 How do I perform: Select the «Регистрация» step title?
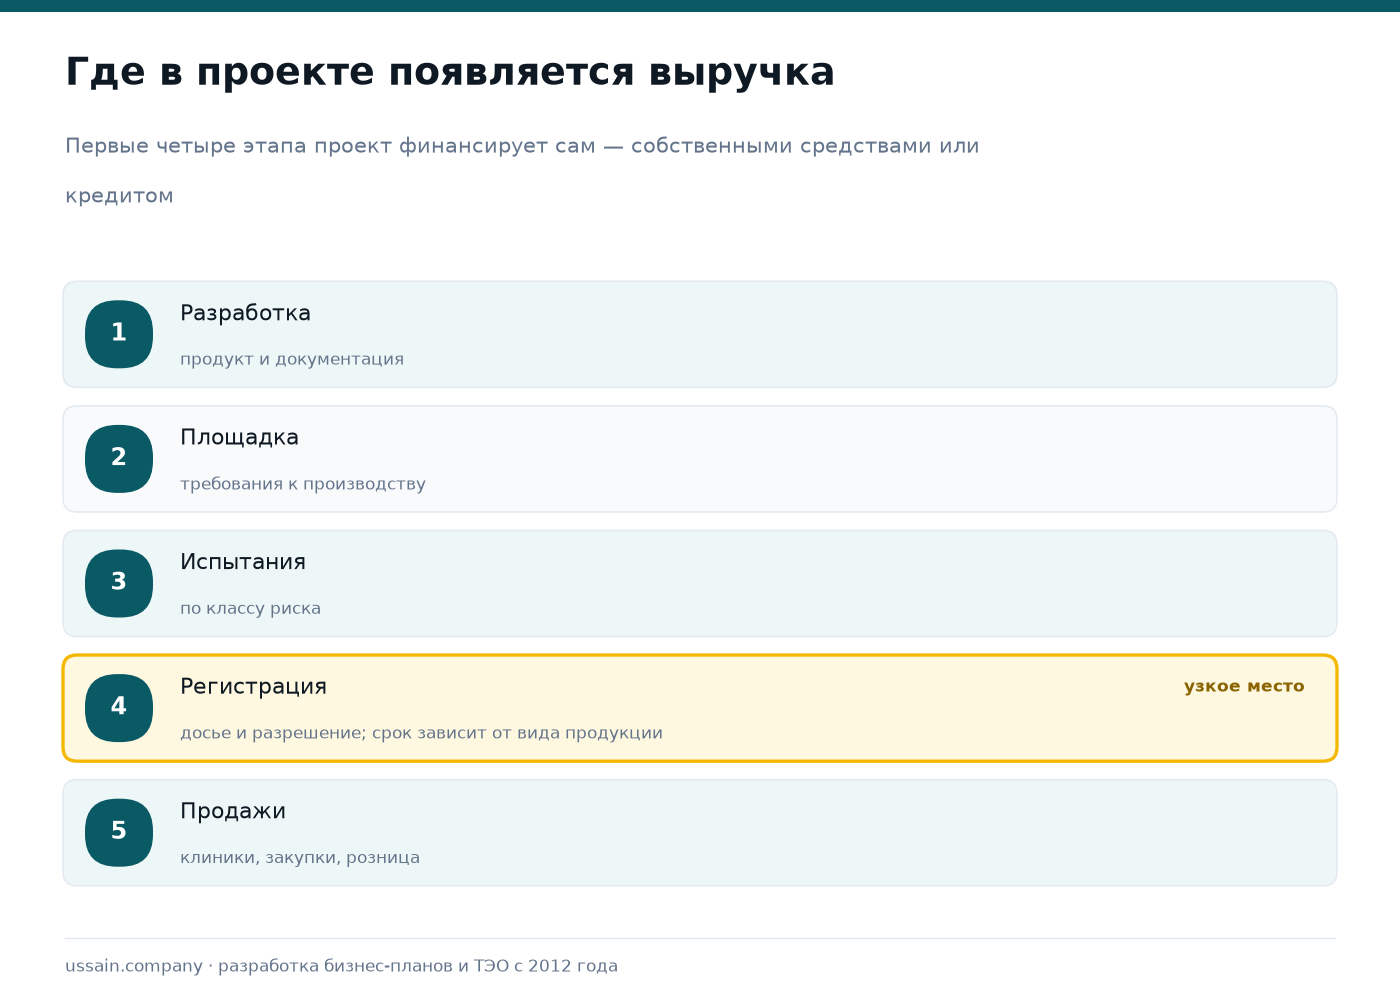click(x=253, y=687)
